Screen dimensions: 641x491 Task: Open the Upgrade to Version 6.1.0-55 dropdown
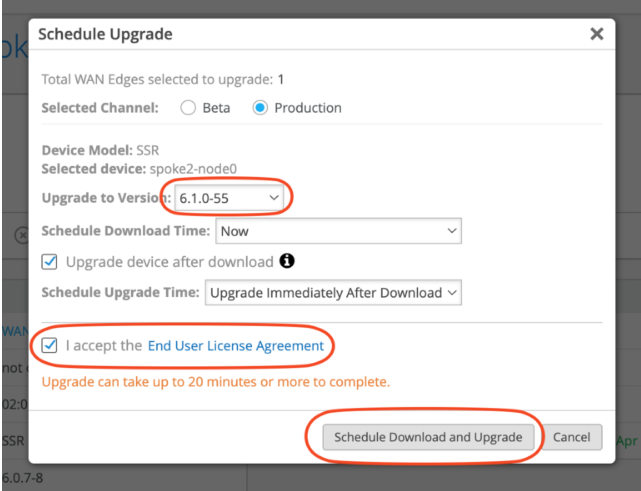(x=229, y=198)
